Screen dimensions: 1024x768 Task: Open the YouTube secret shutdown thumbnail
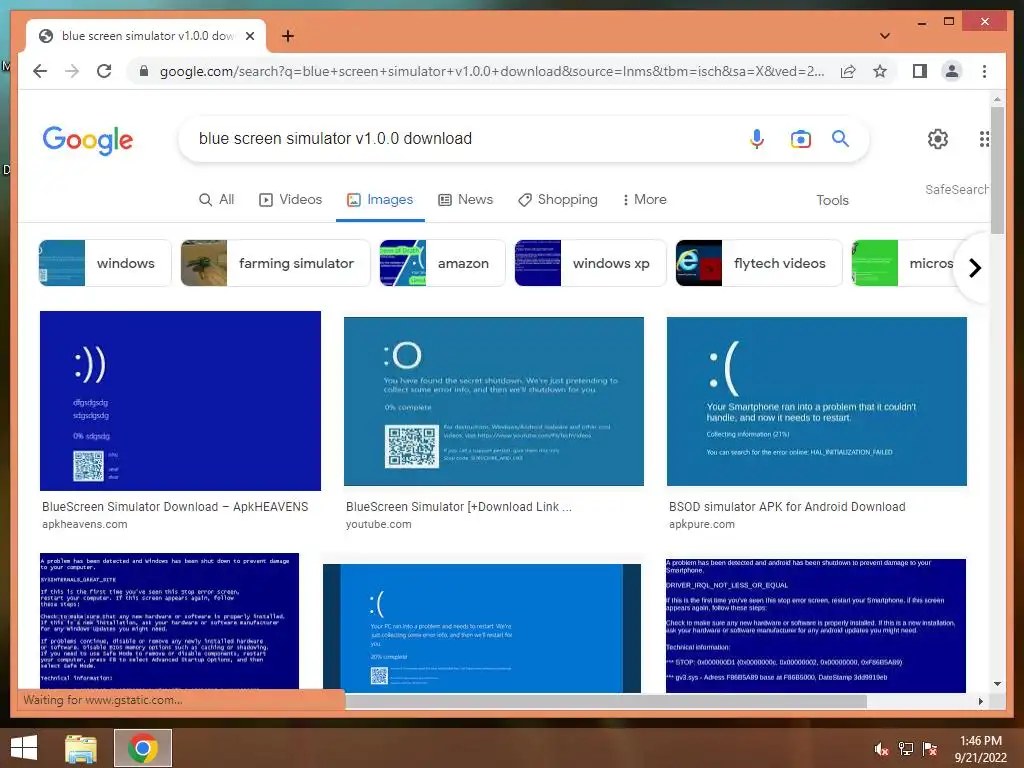click(x=494, y=402)
